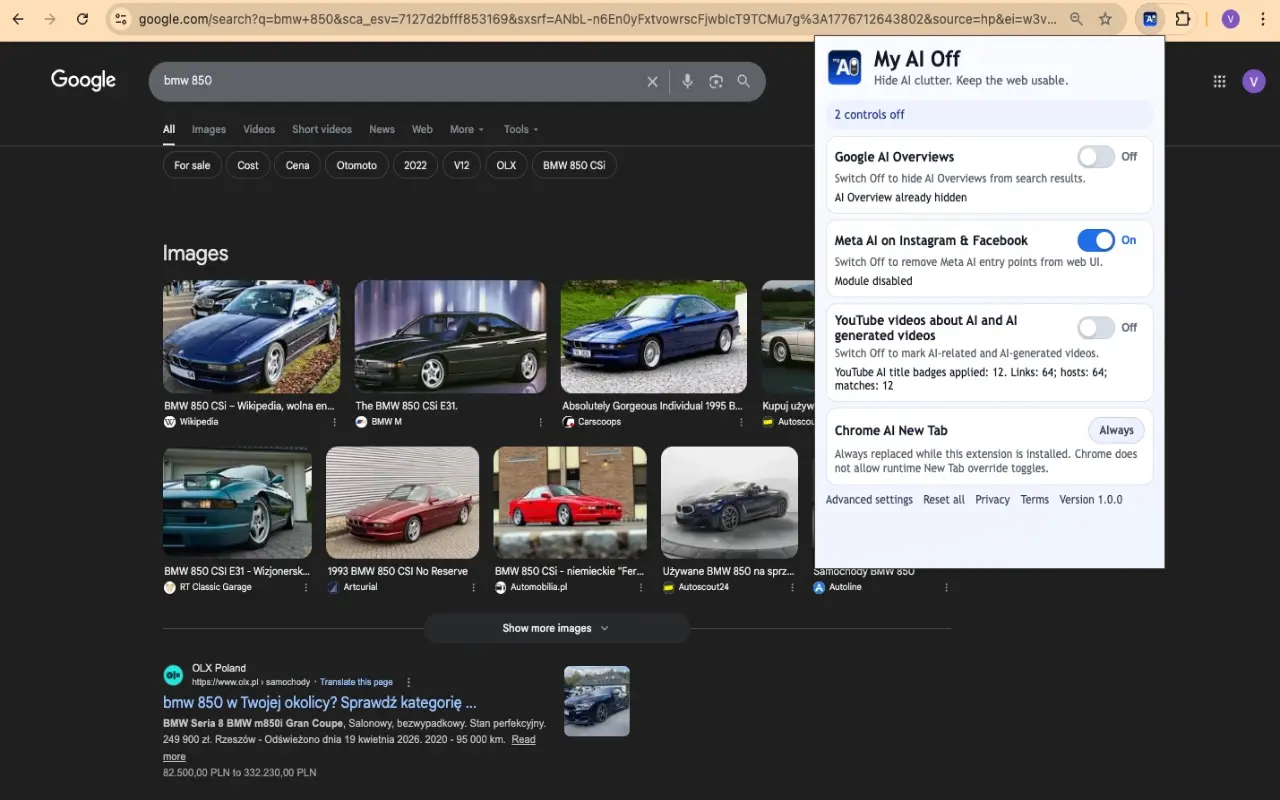Select the V12 filter chip
The image size is (1280, 800).
coord(461,165)
